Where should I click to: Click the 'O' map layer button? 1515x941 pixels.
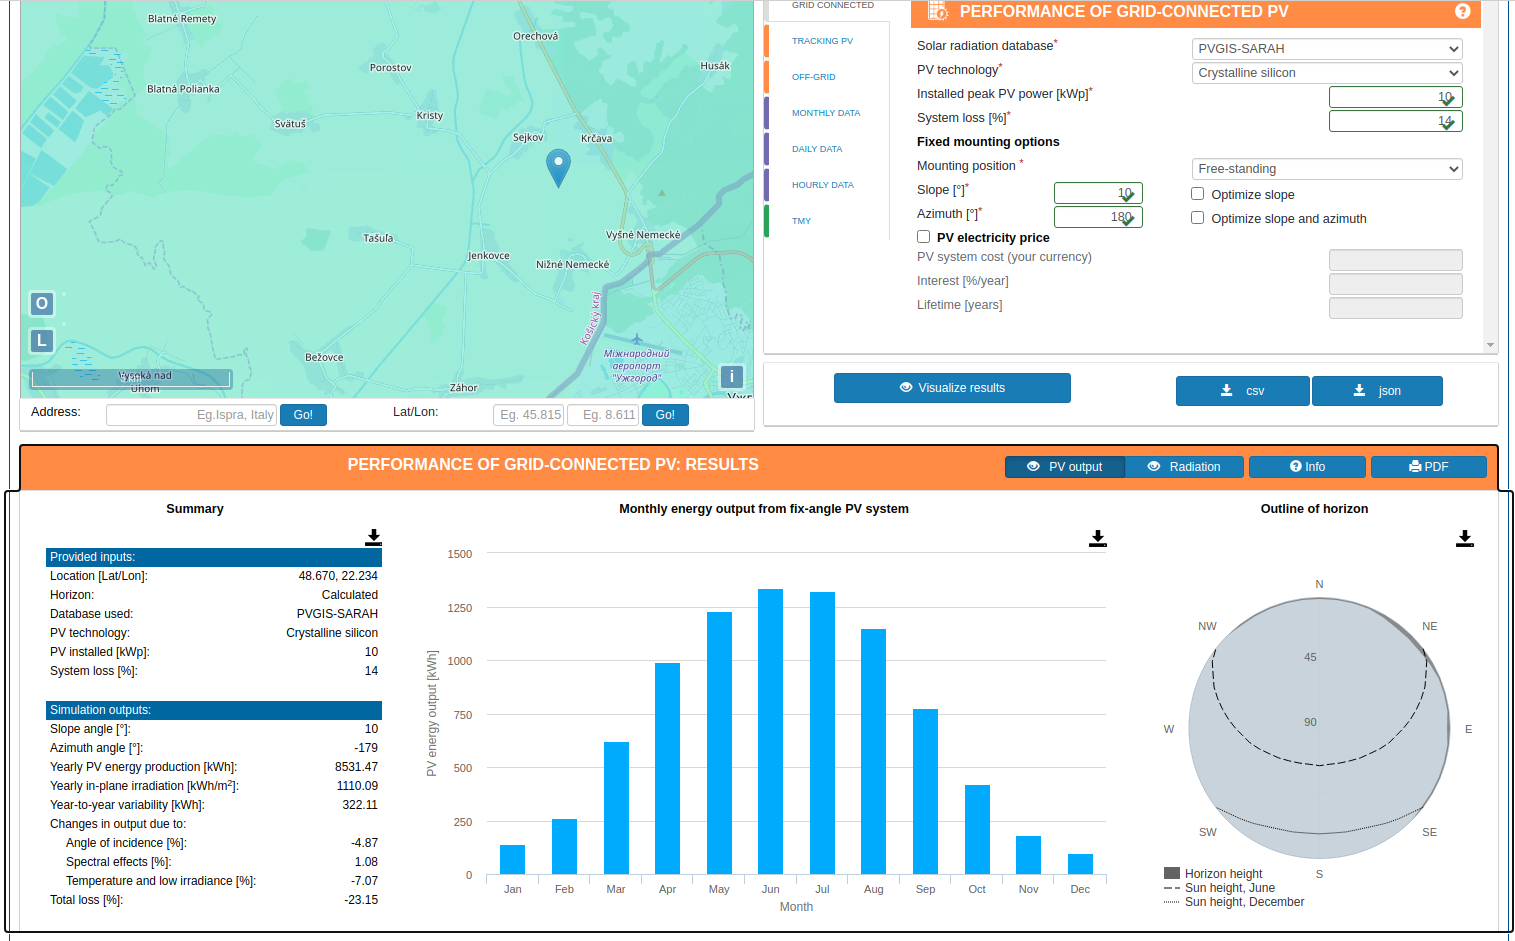point(42,303)
